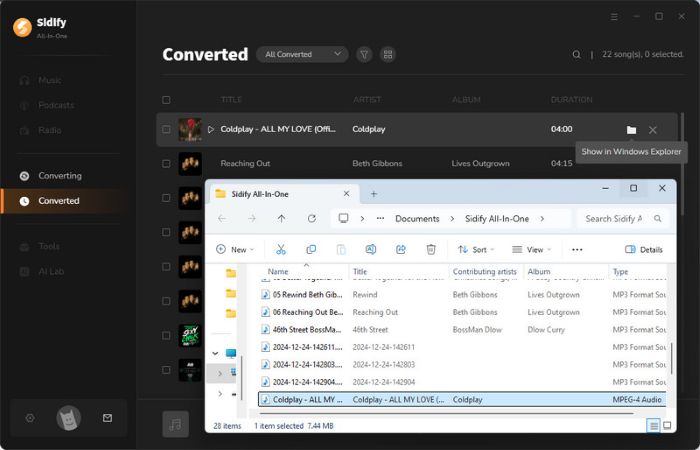Collapse the This PC tree node
Image resolution: width=700 pixels, height=450 pixels.
(x=215, y=354)
